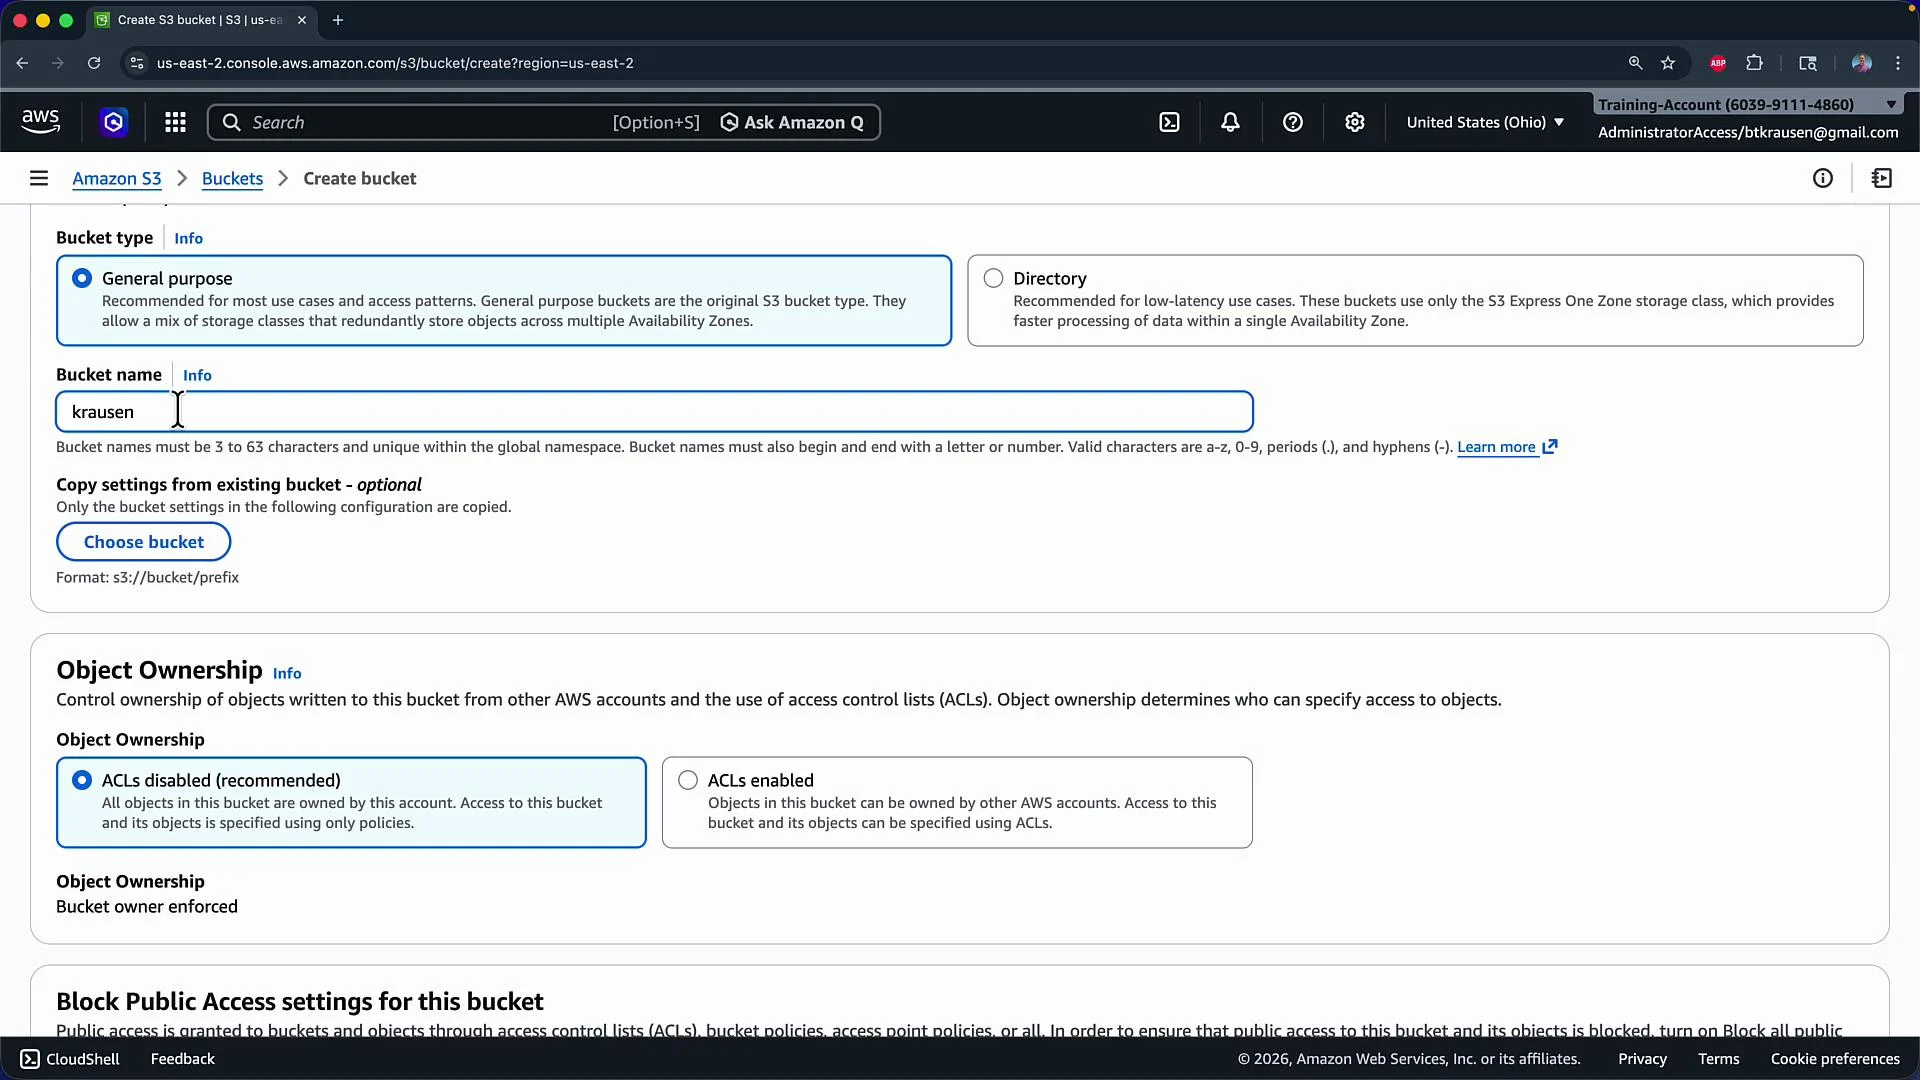Image resolution: width=1920 pixels, height=1080 pixels.
Task: Click Feedback in the footer
Action: click(x=182, y=1059)
